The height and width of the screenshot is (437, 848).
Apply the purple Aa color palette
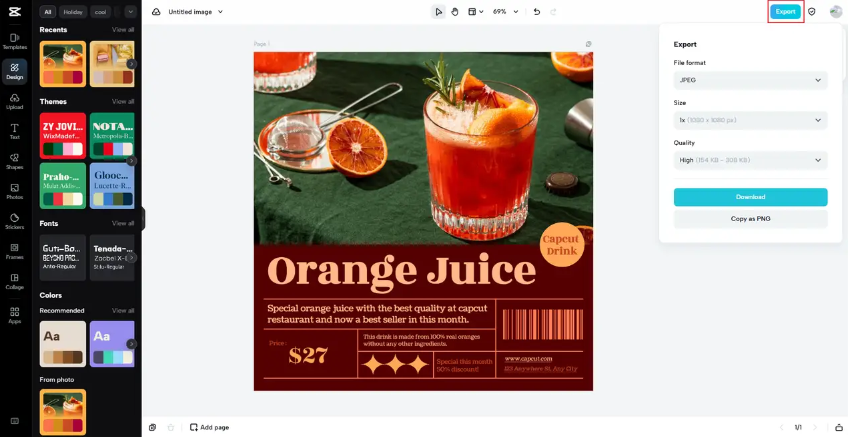[x=112, y=344]
